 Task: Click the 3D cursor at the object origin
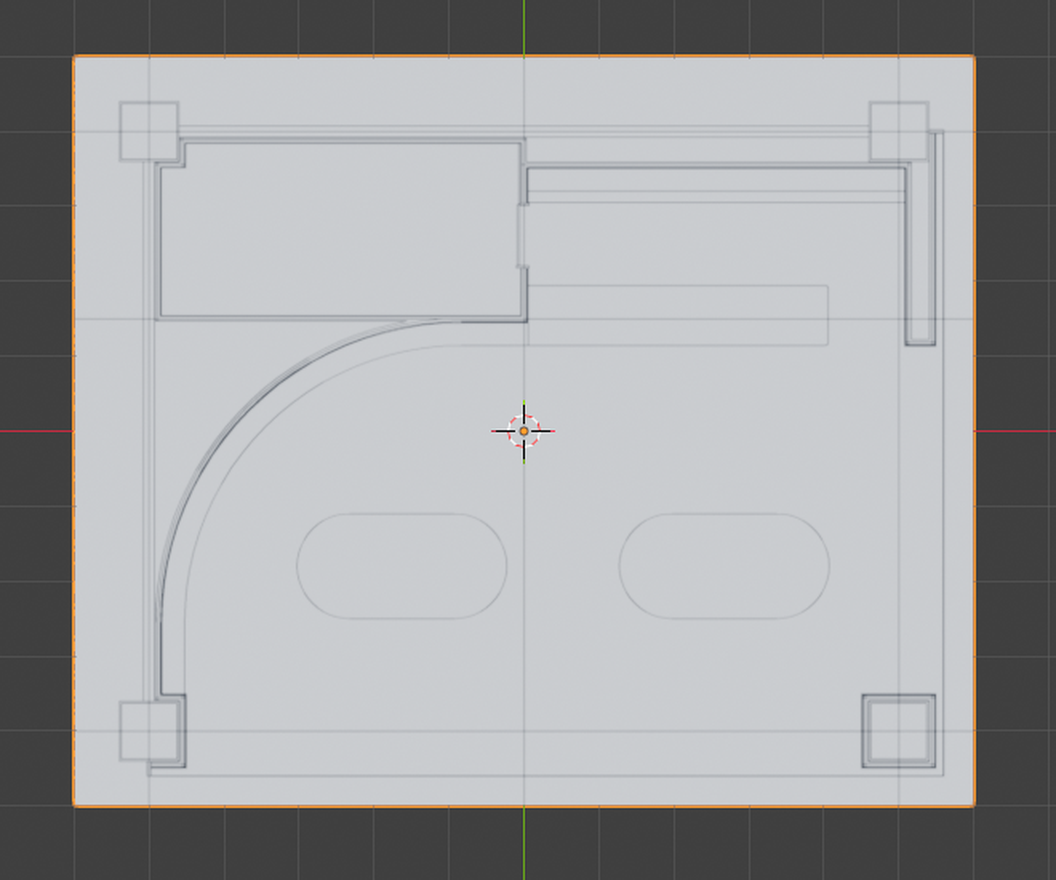[523, 431]
